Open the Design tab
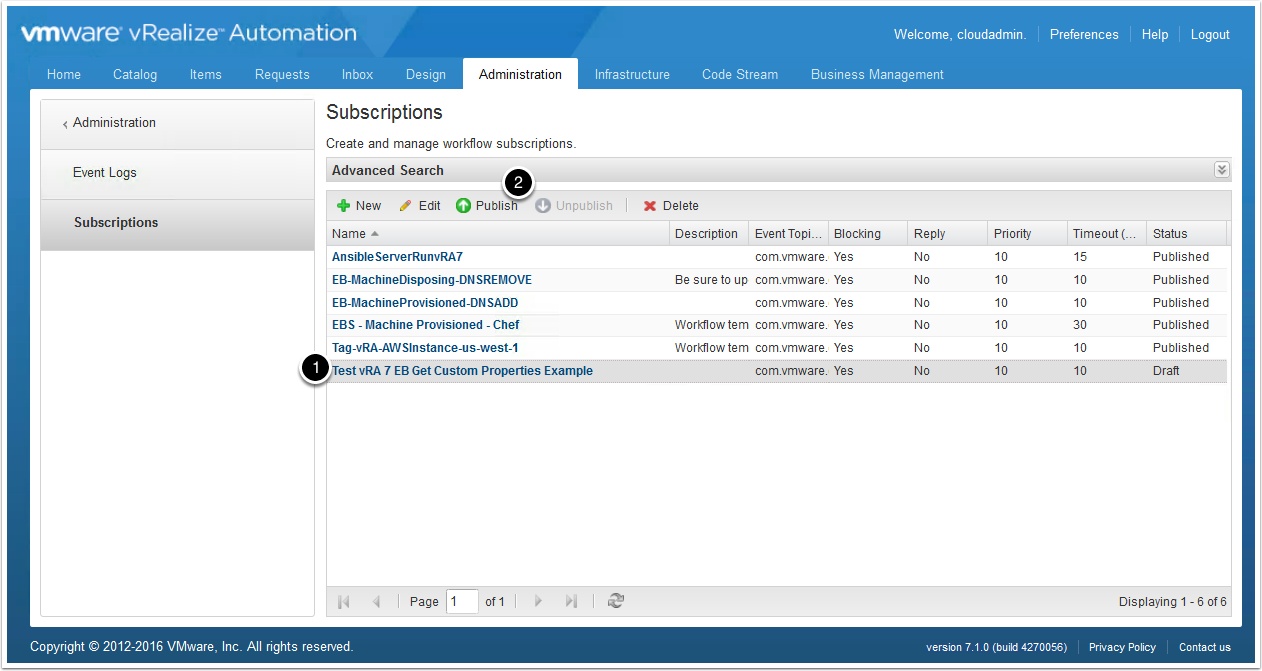 coord(426,74)
